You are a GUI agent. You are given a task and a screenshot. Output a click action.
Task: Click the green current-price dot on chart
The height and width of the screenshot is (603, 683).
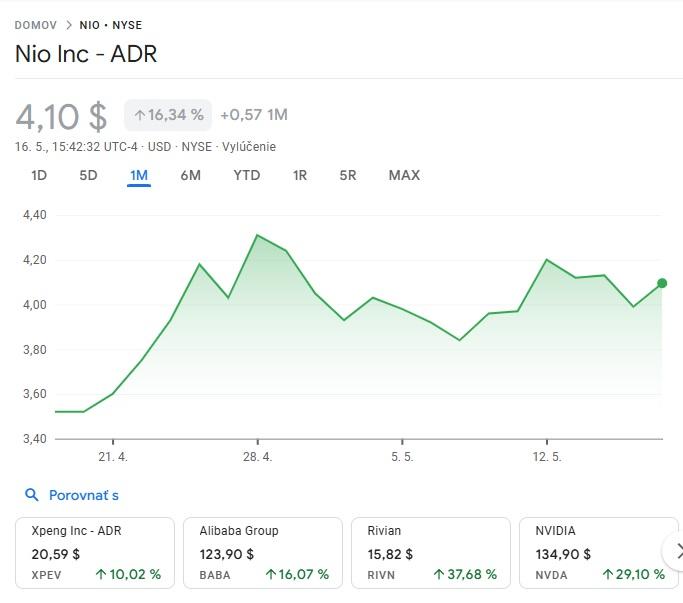point(662,283)
